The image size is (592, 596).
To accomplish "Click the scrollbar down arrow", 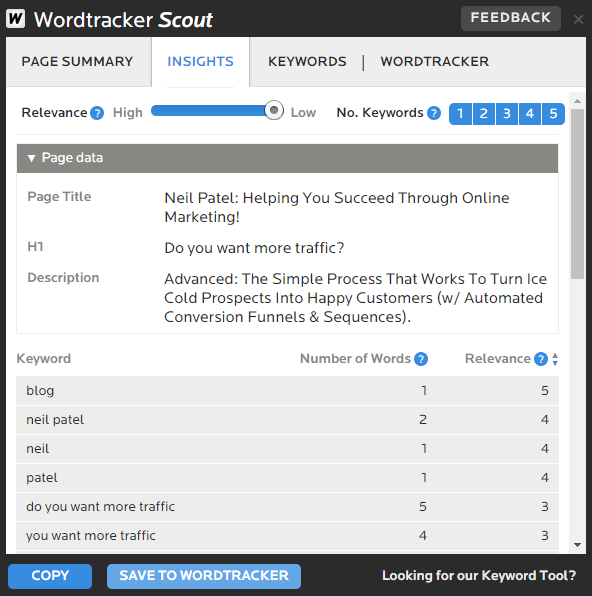I will 577,545.
